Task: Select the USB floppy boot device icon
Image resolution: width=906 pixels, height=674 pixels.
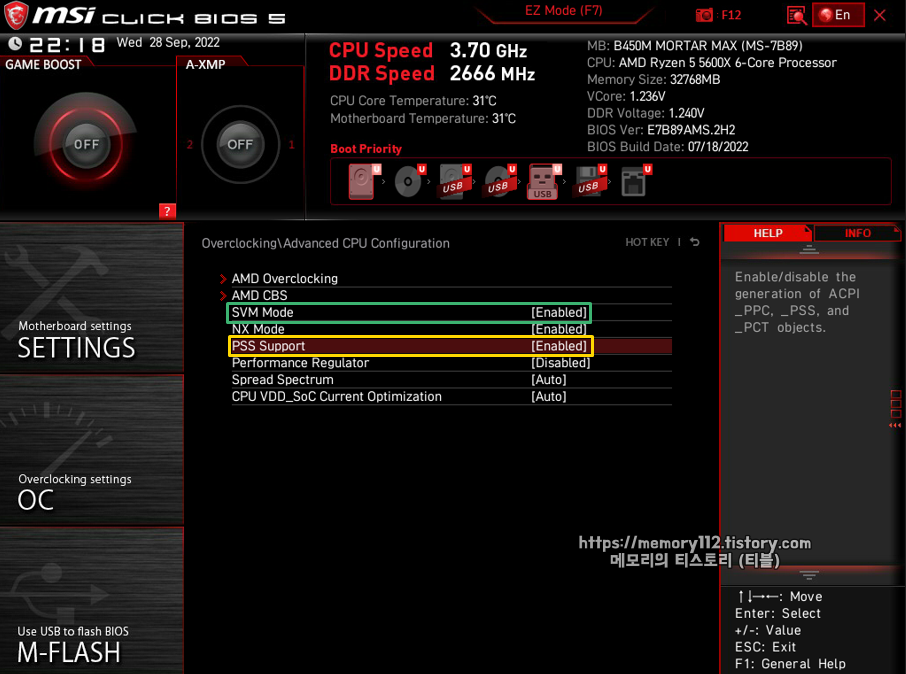Action: tap(591, 182)
